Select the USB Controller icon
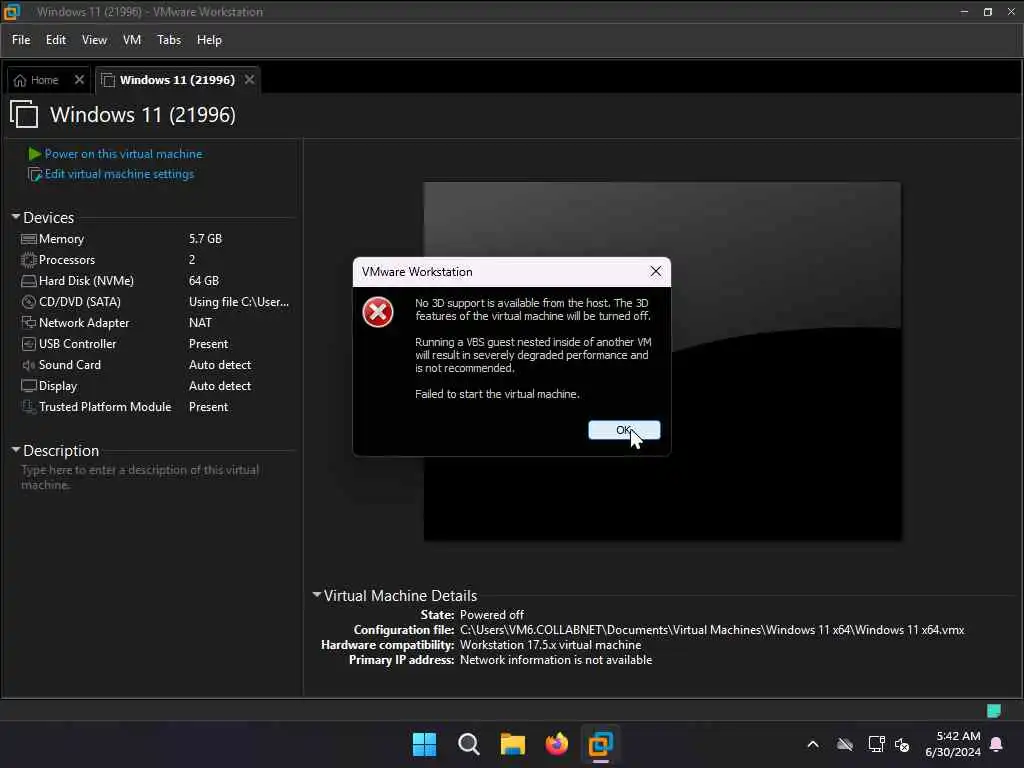Image resolution: width=1024 pixels, height=768 pixels. tap(29, 344)
